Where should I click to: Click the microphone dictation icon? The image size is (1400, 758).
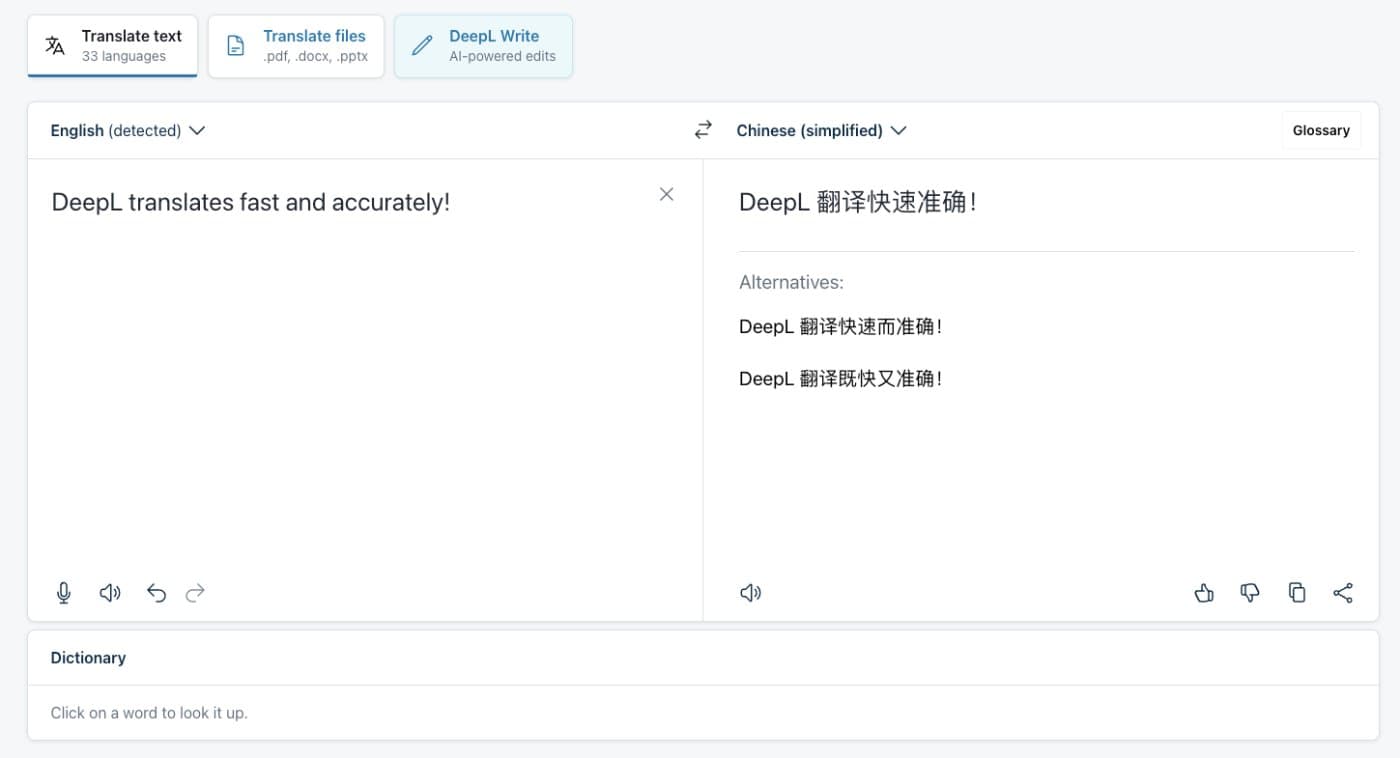tap(64, 593)
